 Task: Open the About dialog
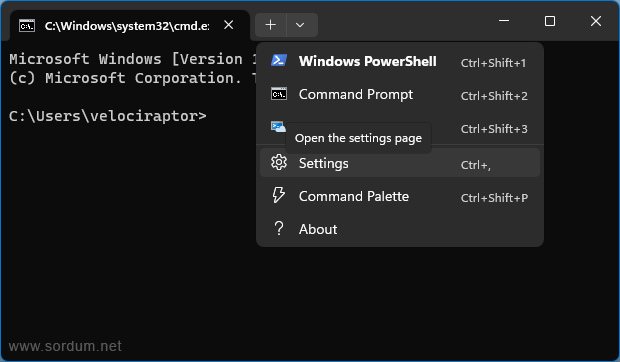400,229
